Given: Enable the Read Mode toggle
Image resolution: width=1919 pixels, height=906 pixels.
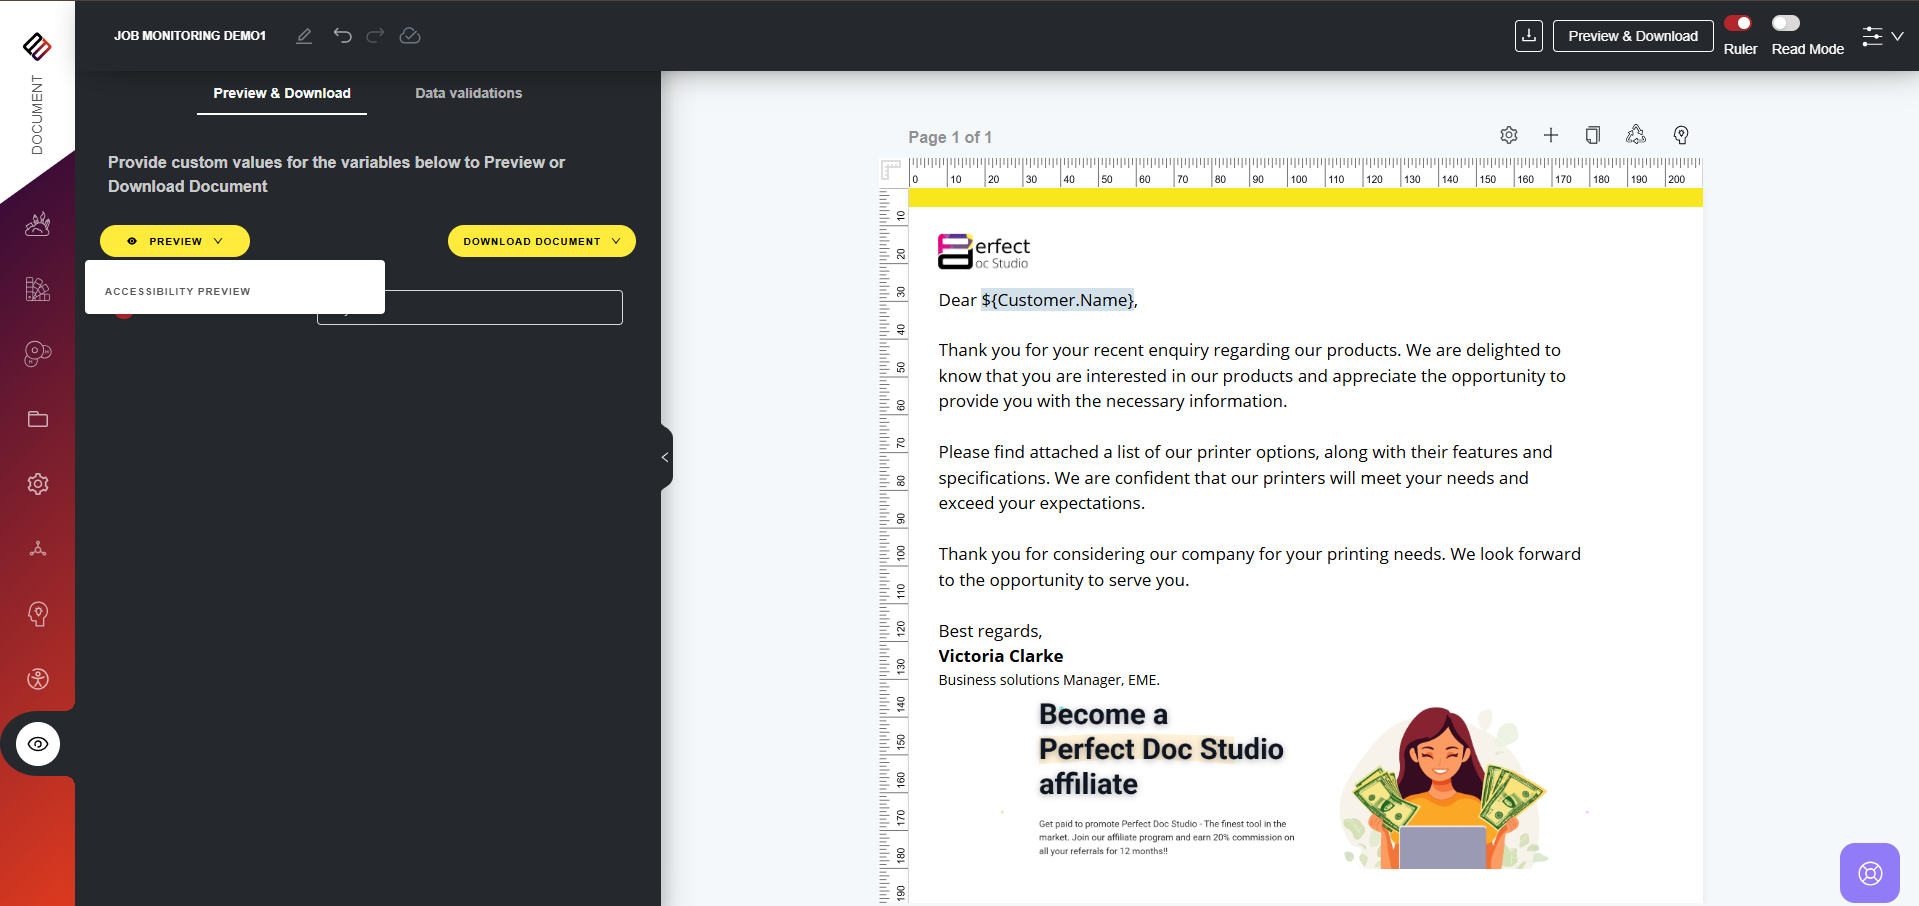Looking at the screenshot, I should coord(1786,23).
